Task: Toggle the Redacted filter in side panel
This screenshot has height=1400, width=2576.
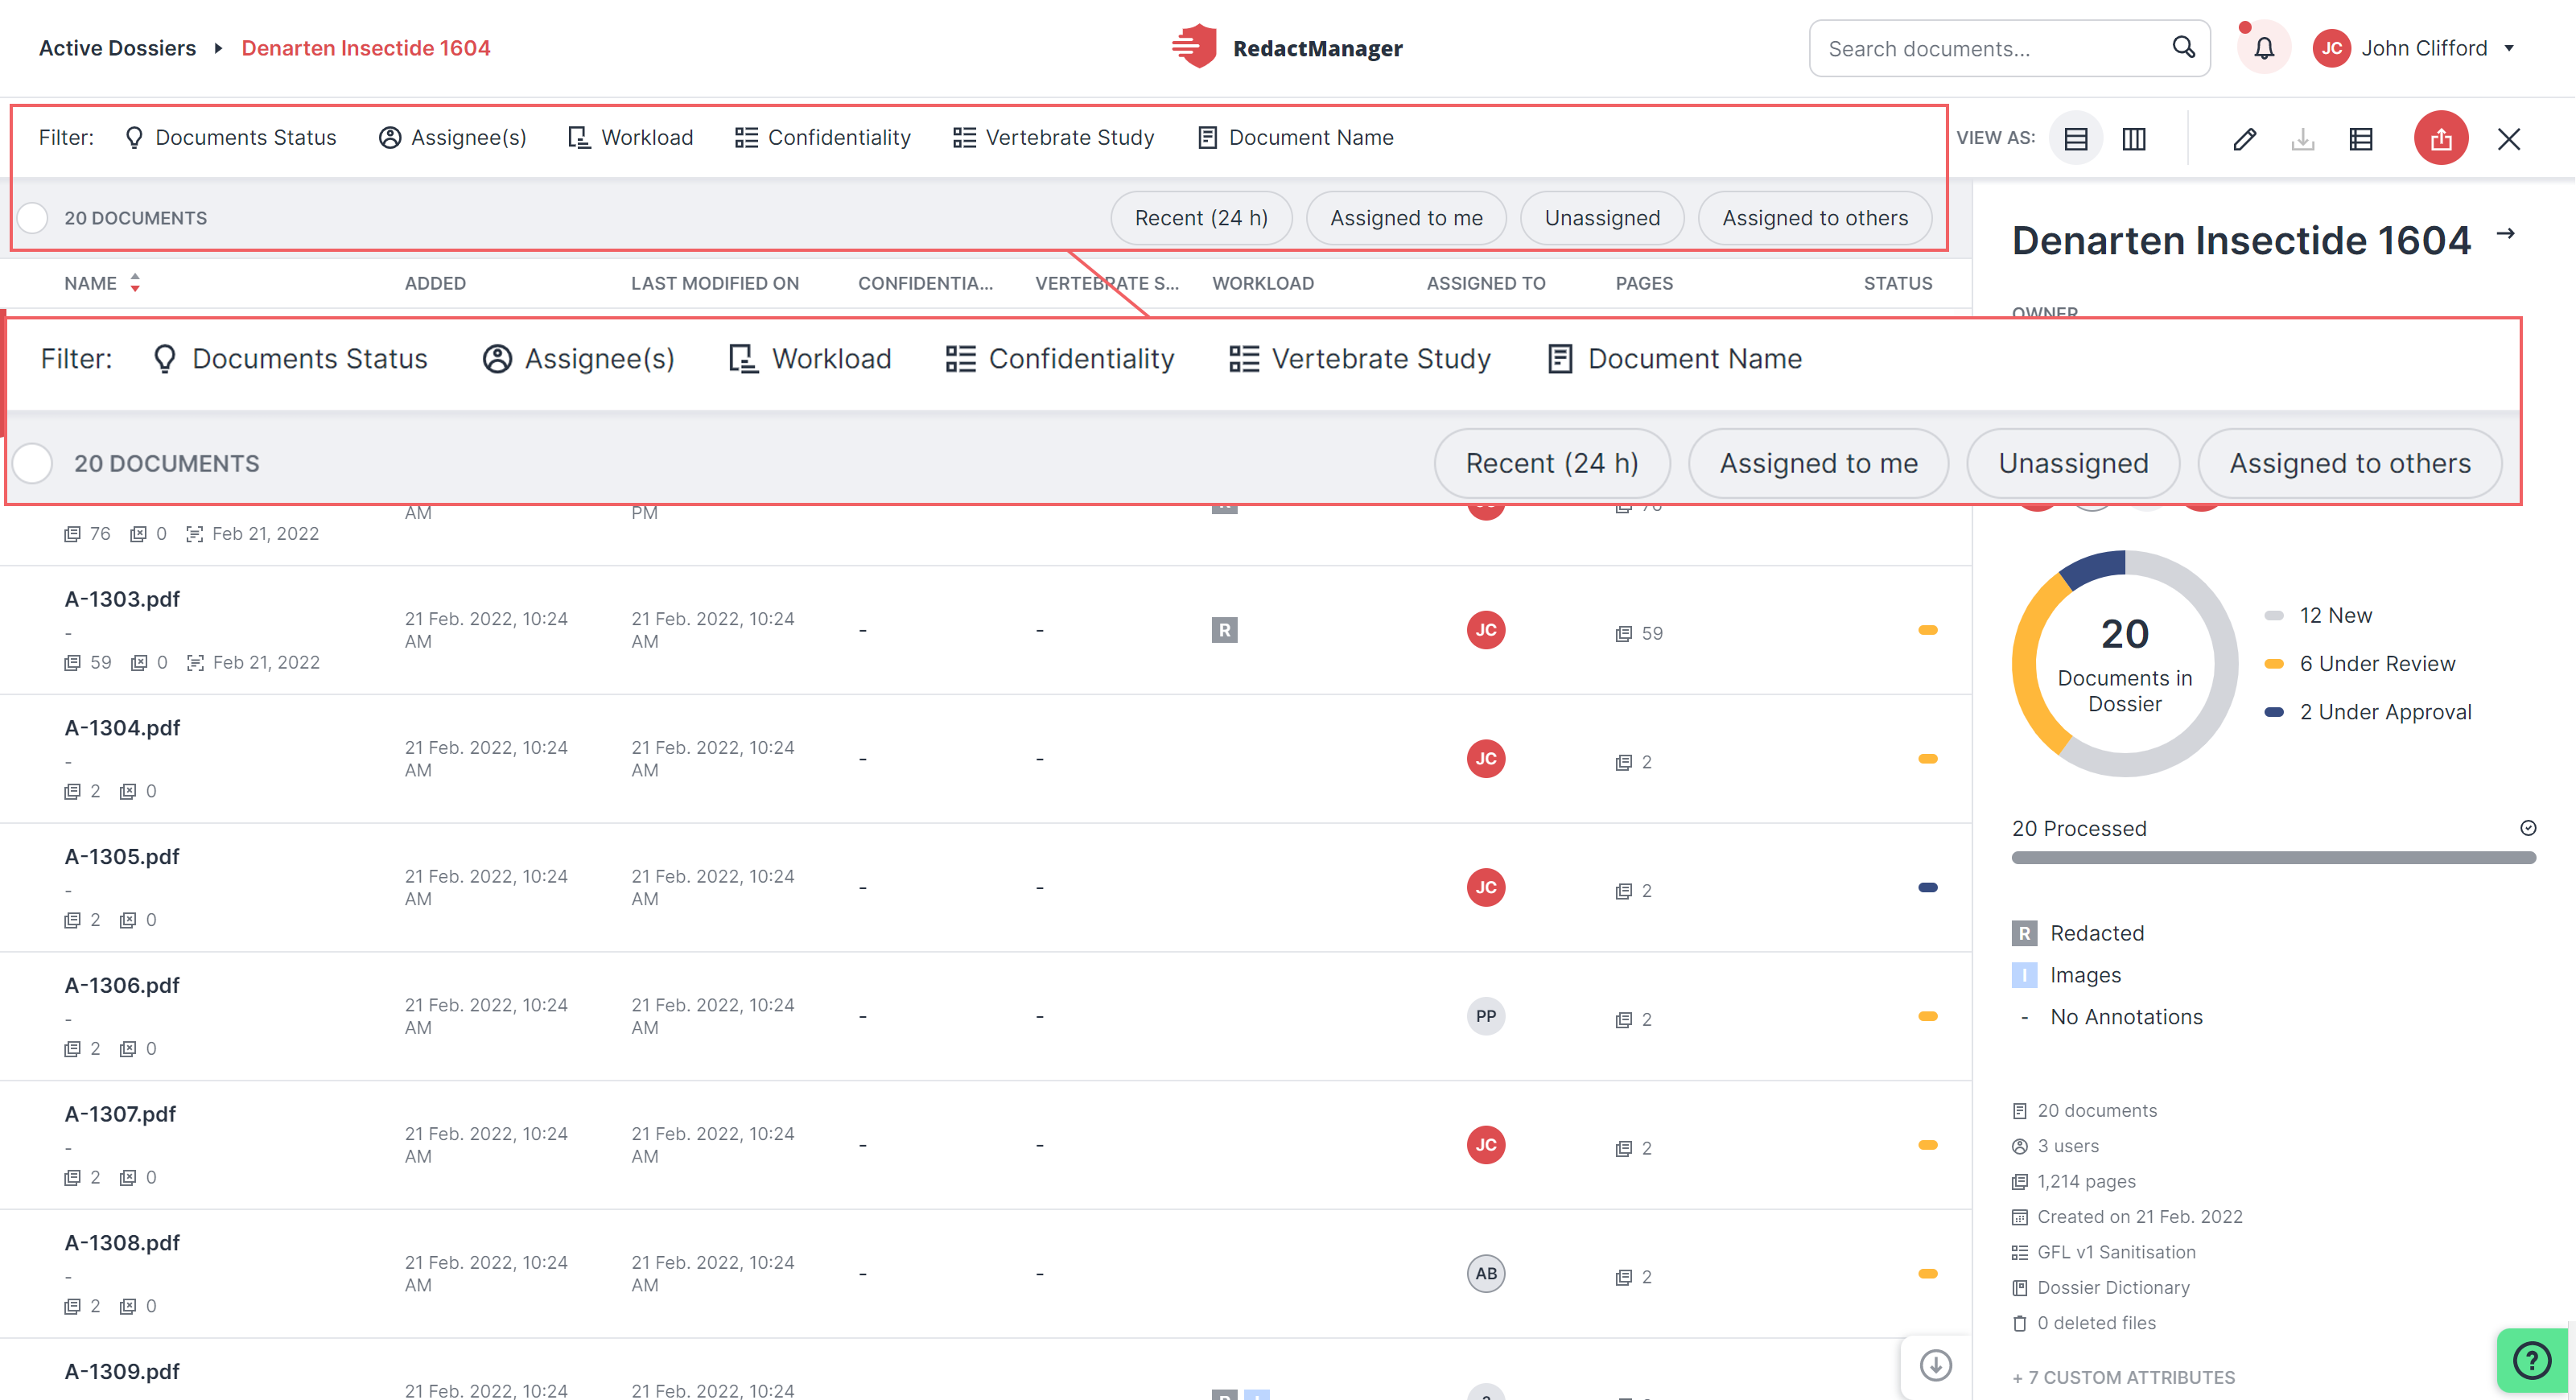Action: click(x=2079, y=933)
